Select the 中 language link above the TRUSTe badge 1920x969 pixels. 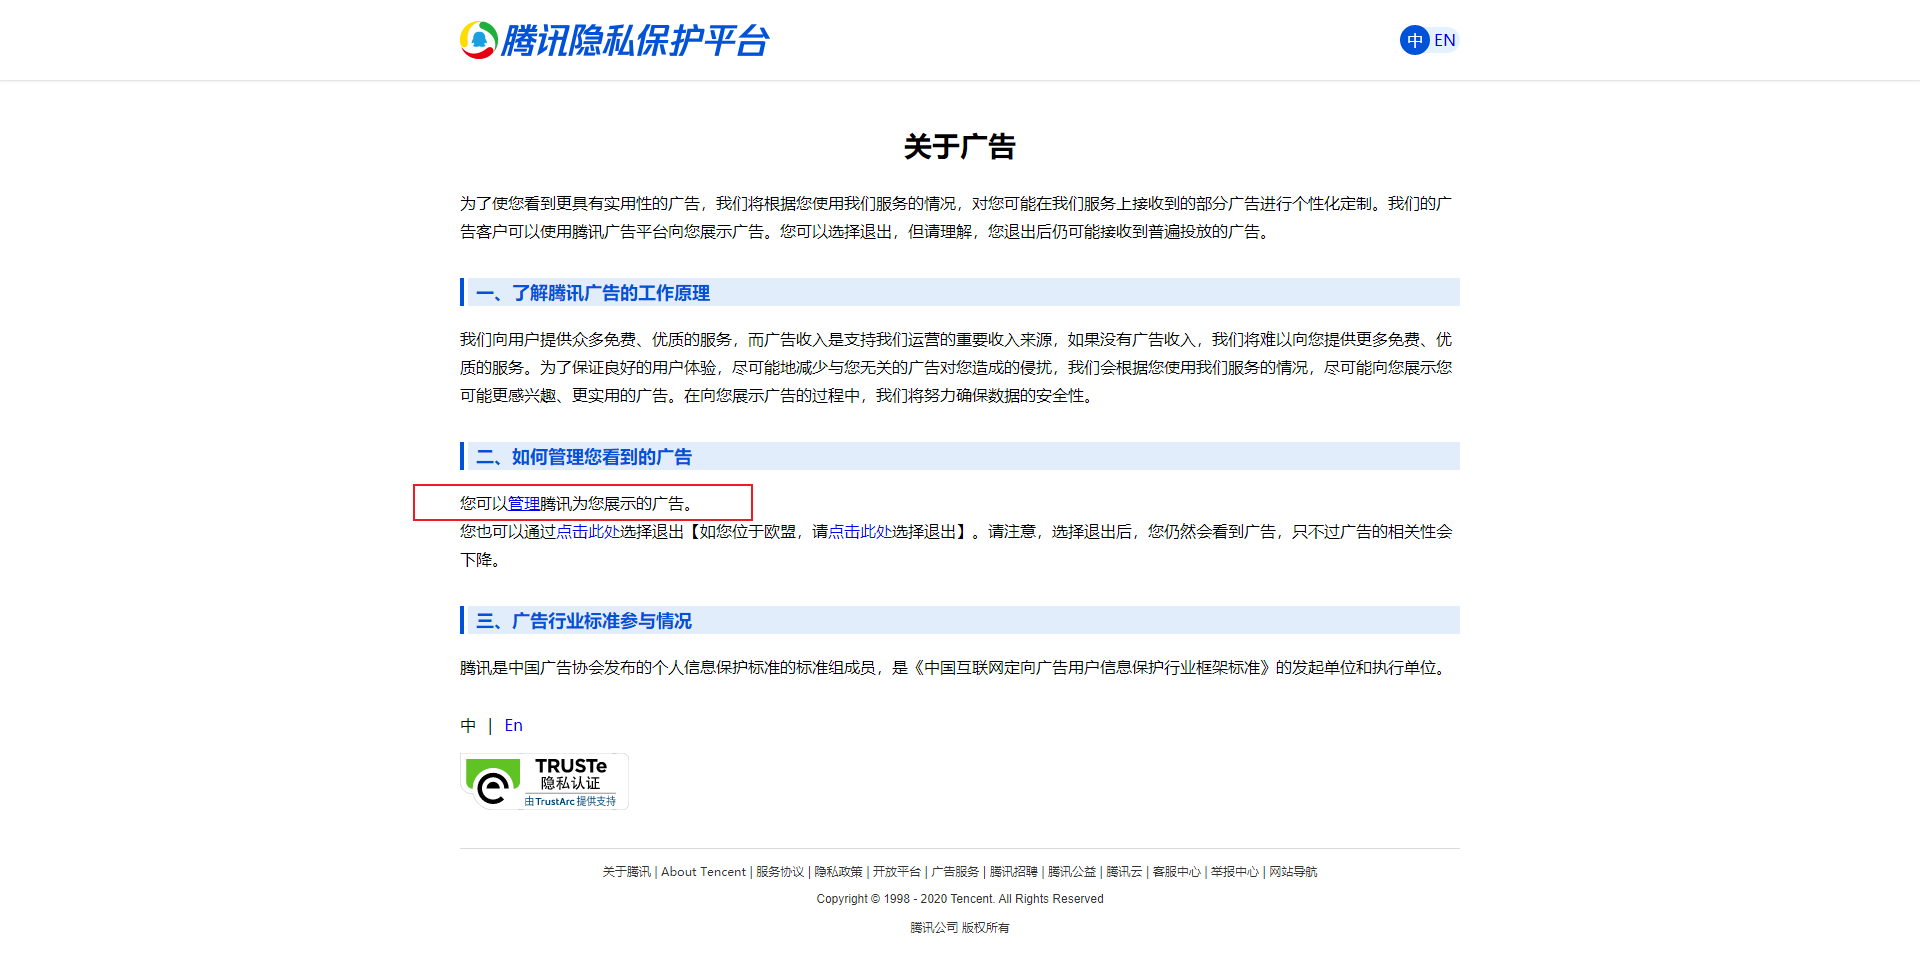click(468, 725)
